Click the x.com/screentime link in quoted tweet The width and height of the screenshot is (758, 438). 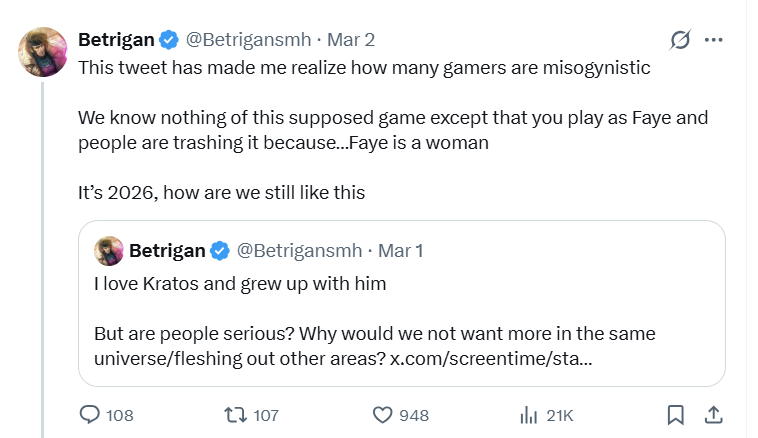coord(491,358)
